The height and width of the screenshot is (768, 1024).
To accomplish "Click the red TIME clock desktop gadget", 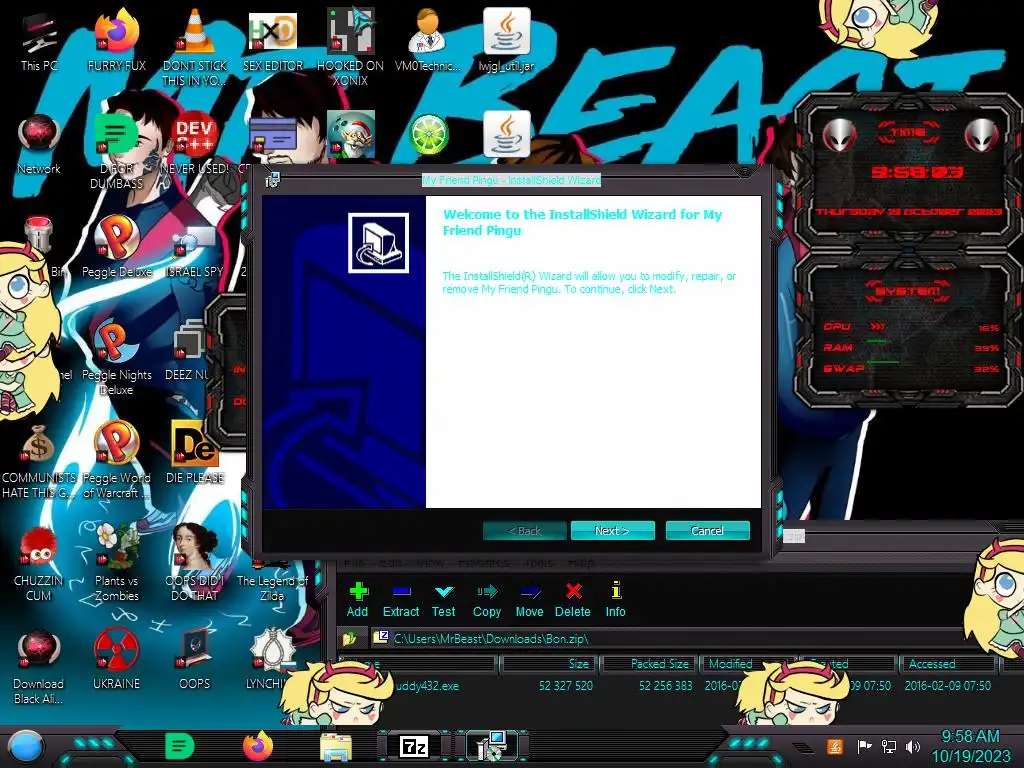I will click(909, 170).
